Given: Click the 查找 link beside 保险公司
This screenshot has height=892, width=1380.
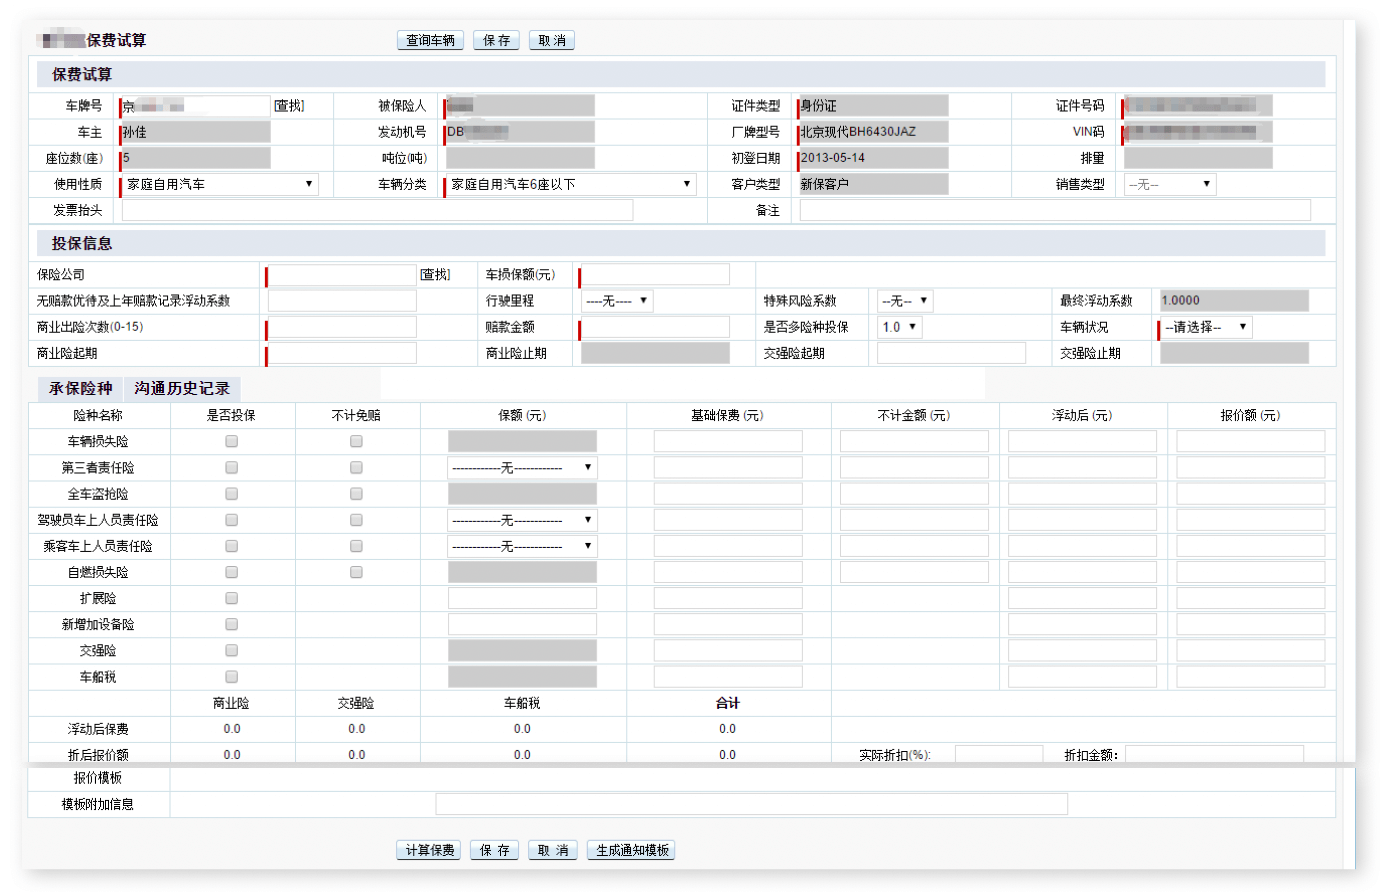Looking at the screenshot, I should (x=434, y=275).
